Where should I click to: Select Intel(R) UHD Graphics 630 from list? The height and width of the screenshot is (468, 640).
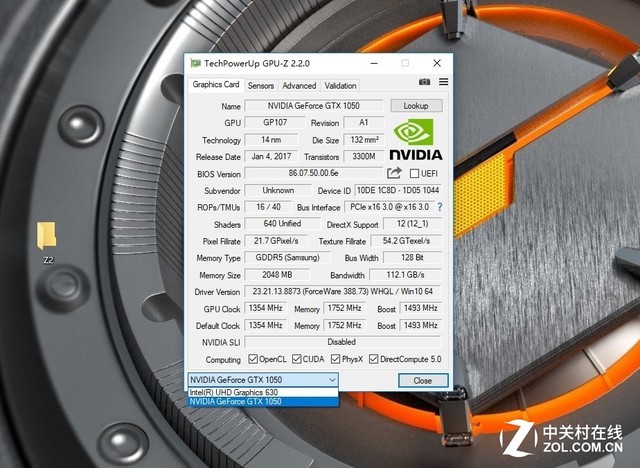tap(263, 392)
